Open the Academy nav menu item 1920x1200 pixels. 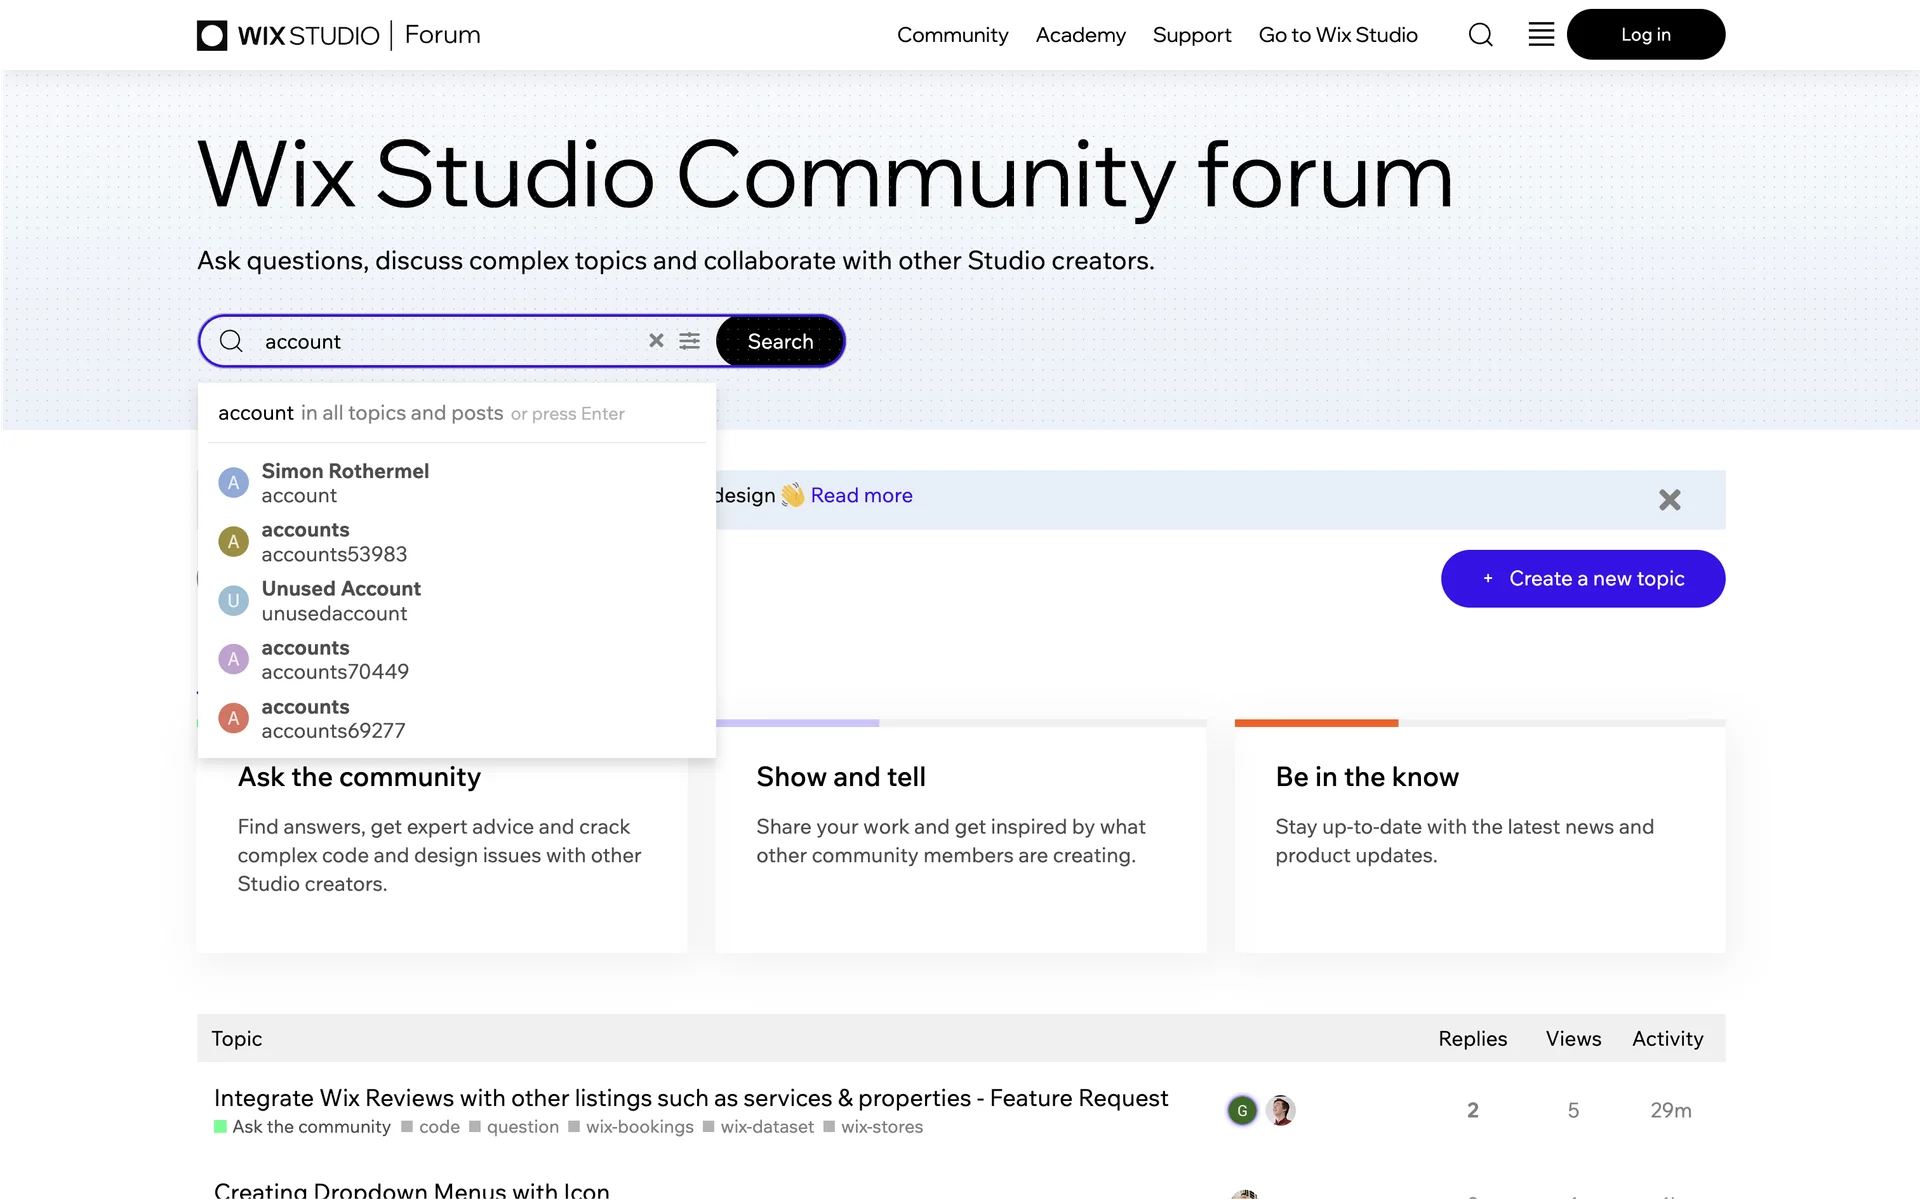(1080, 35)
